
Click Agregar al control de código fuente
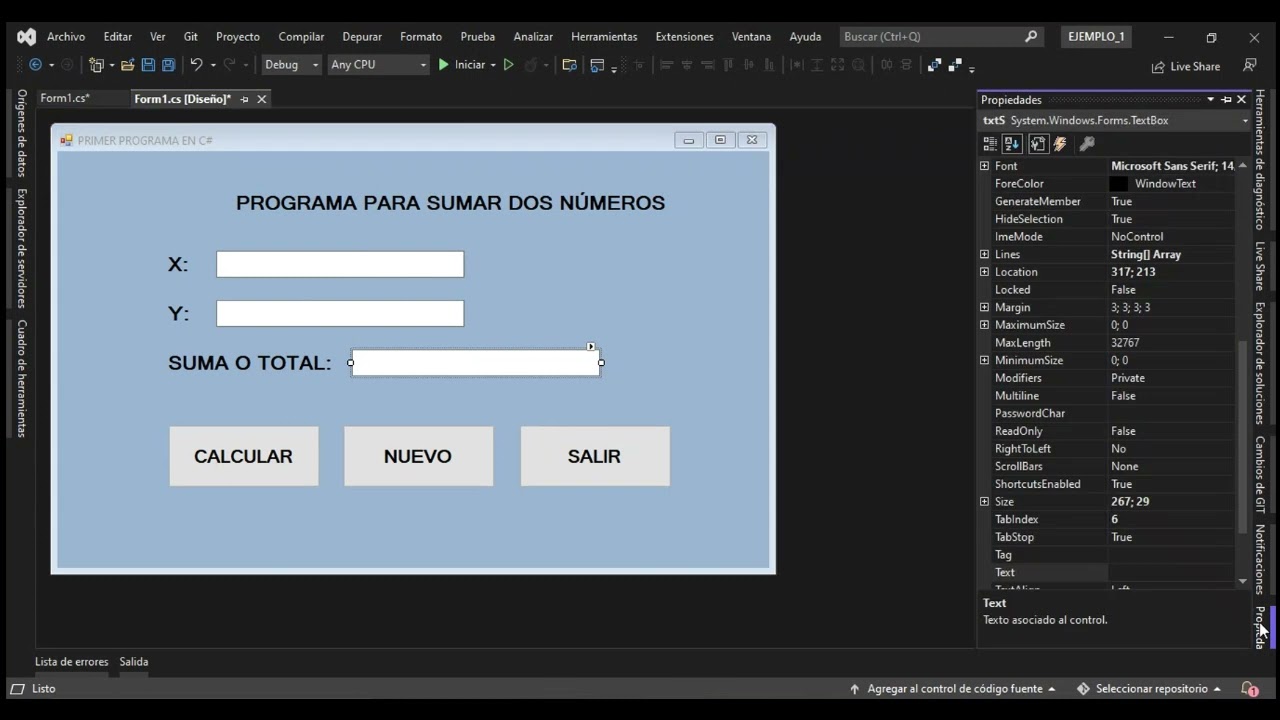953,689
